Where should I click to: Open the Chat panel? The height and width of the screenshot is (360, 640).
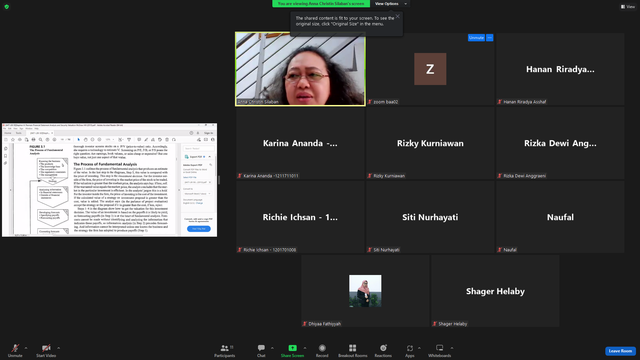pos(261,350)
